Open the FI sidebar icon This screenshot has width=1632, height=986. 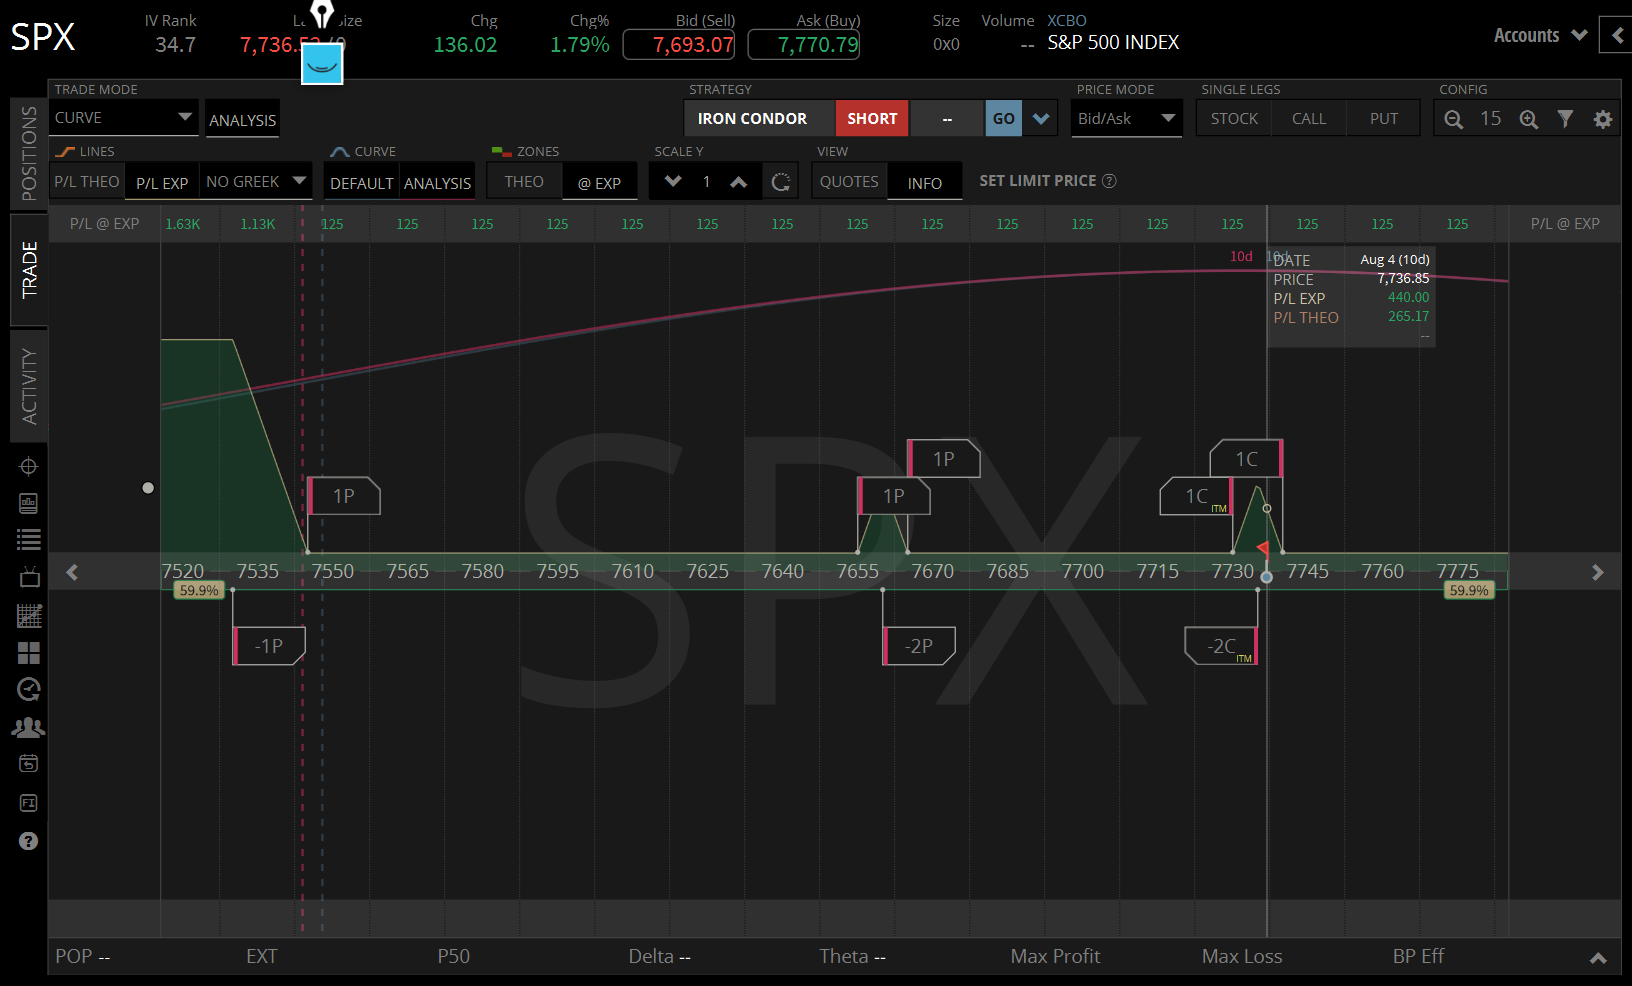[x=29, y=803]
